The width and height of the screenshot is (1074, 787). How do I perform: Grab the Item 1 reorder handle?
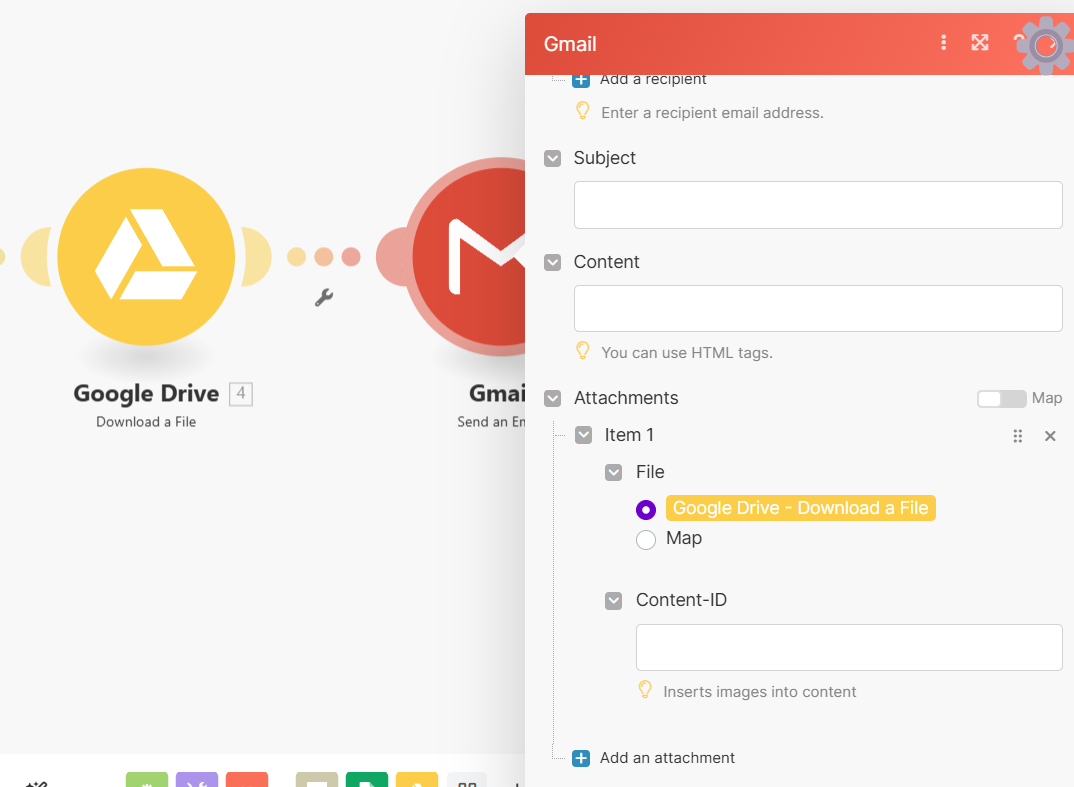coord(1018,436)
